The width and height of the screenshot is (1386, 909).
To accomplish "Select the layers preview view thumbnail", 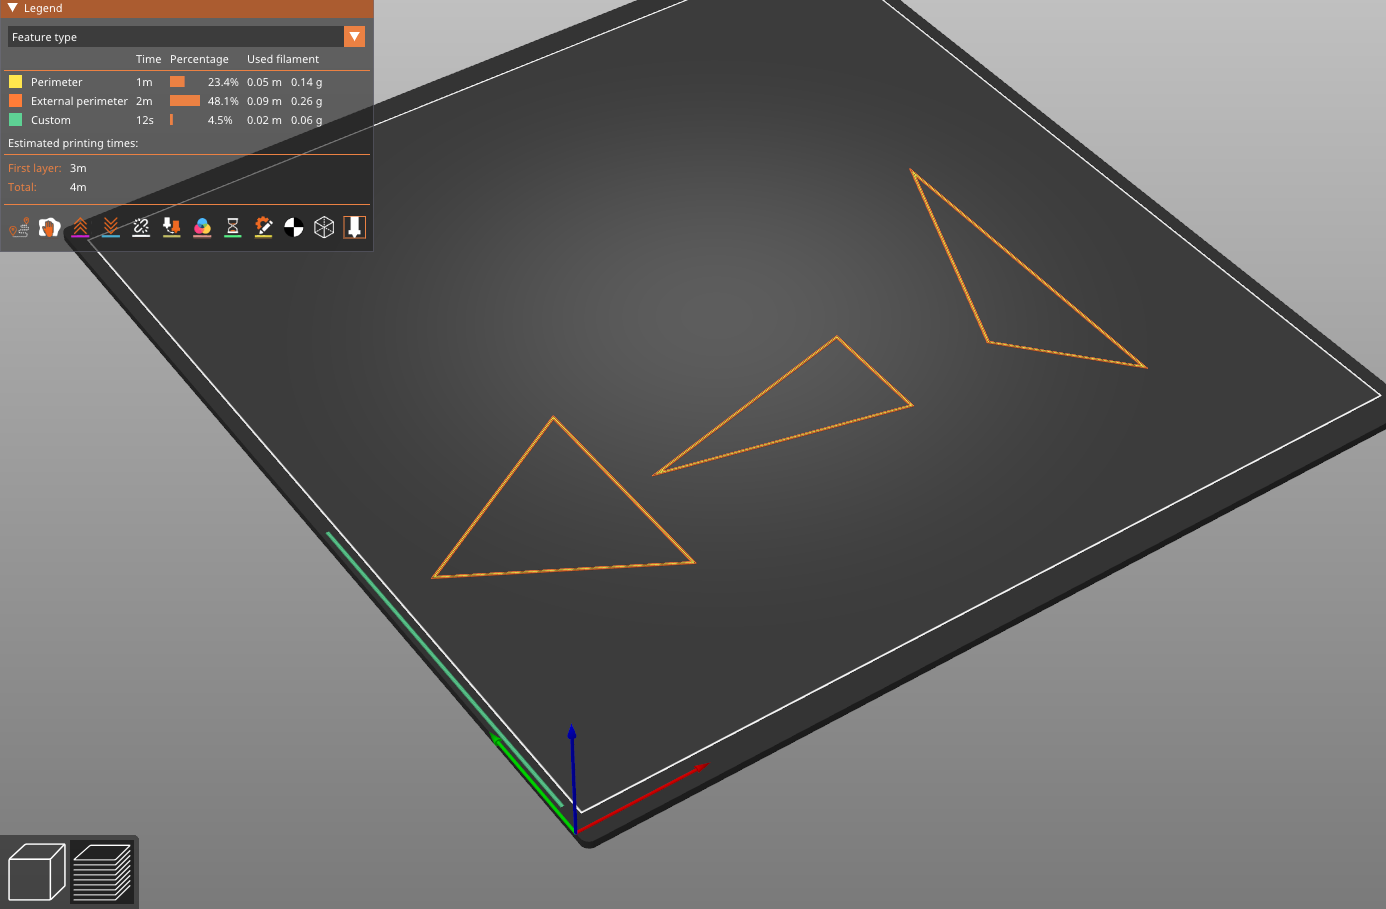I will (x=103, y=870).
